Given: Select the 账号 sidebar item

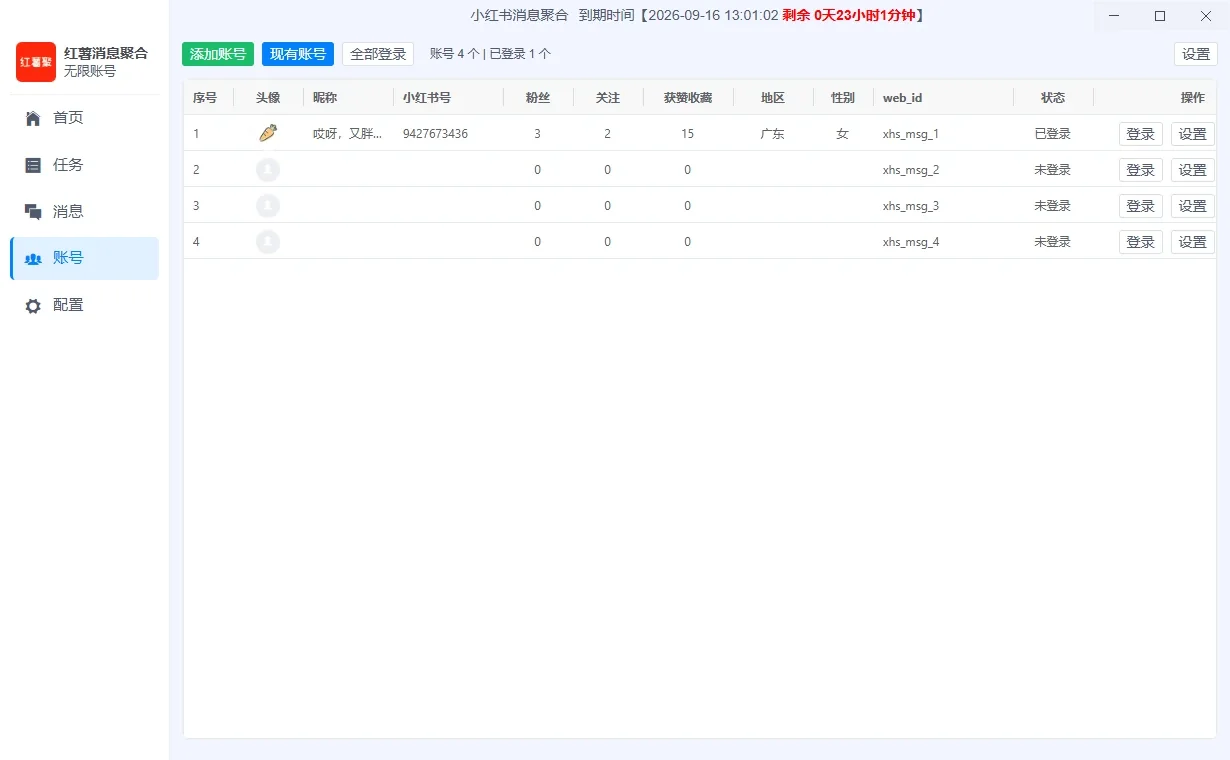Looking at the screenshot, I should (x=84, y=258).
